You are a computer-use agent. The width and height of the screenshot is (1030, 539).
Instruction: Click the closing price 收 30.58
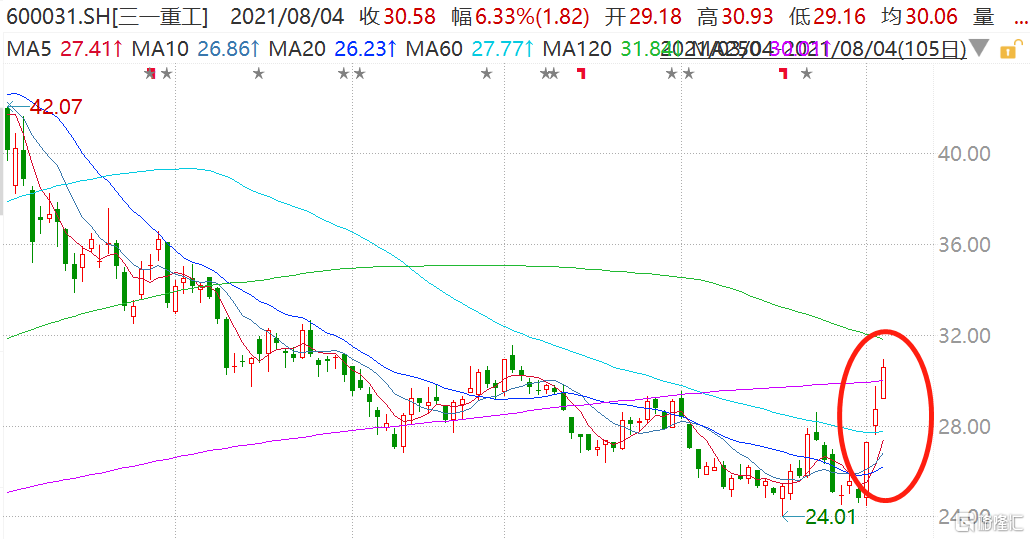tap(397, 16)
